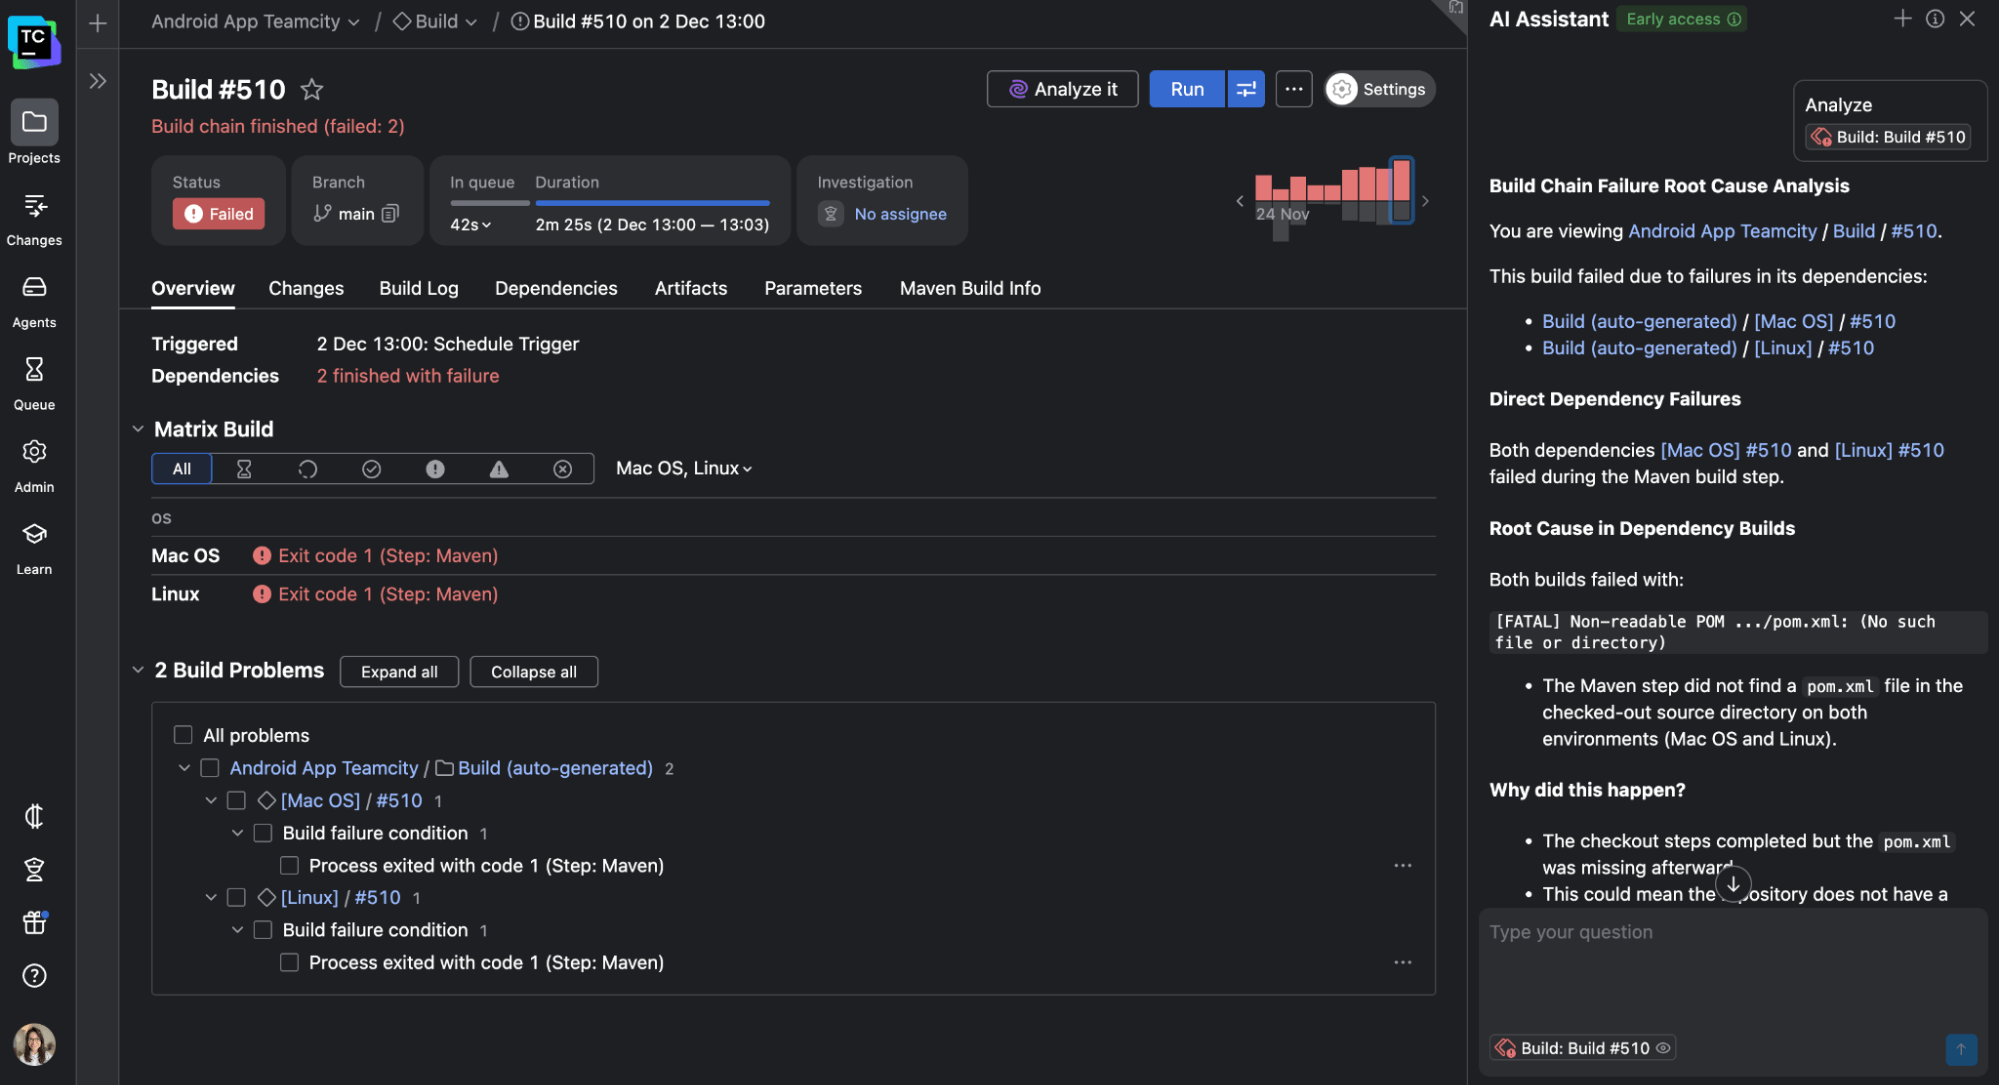
Task: Filter matrix builds by canceled X icon
Action: 563,469
